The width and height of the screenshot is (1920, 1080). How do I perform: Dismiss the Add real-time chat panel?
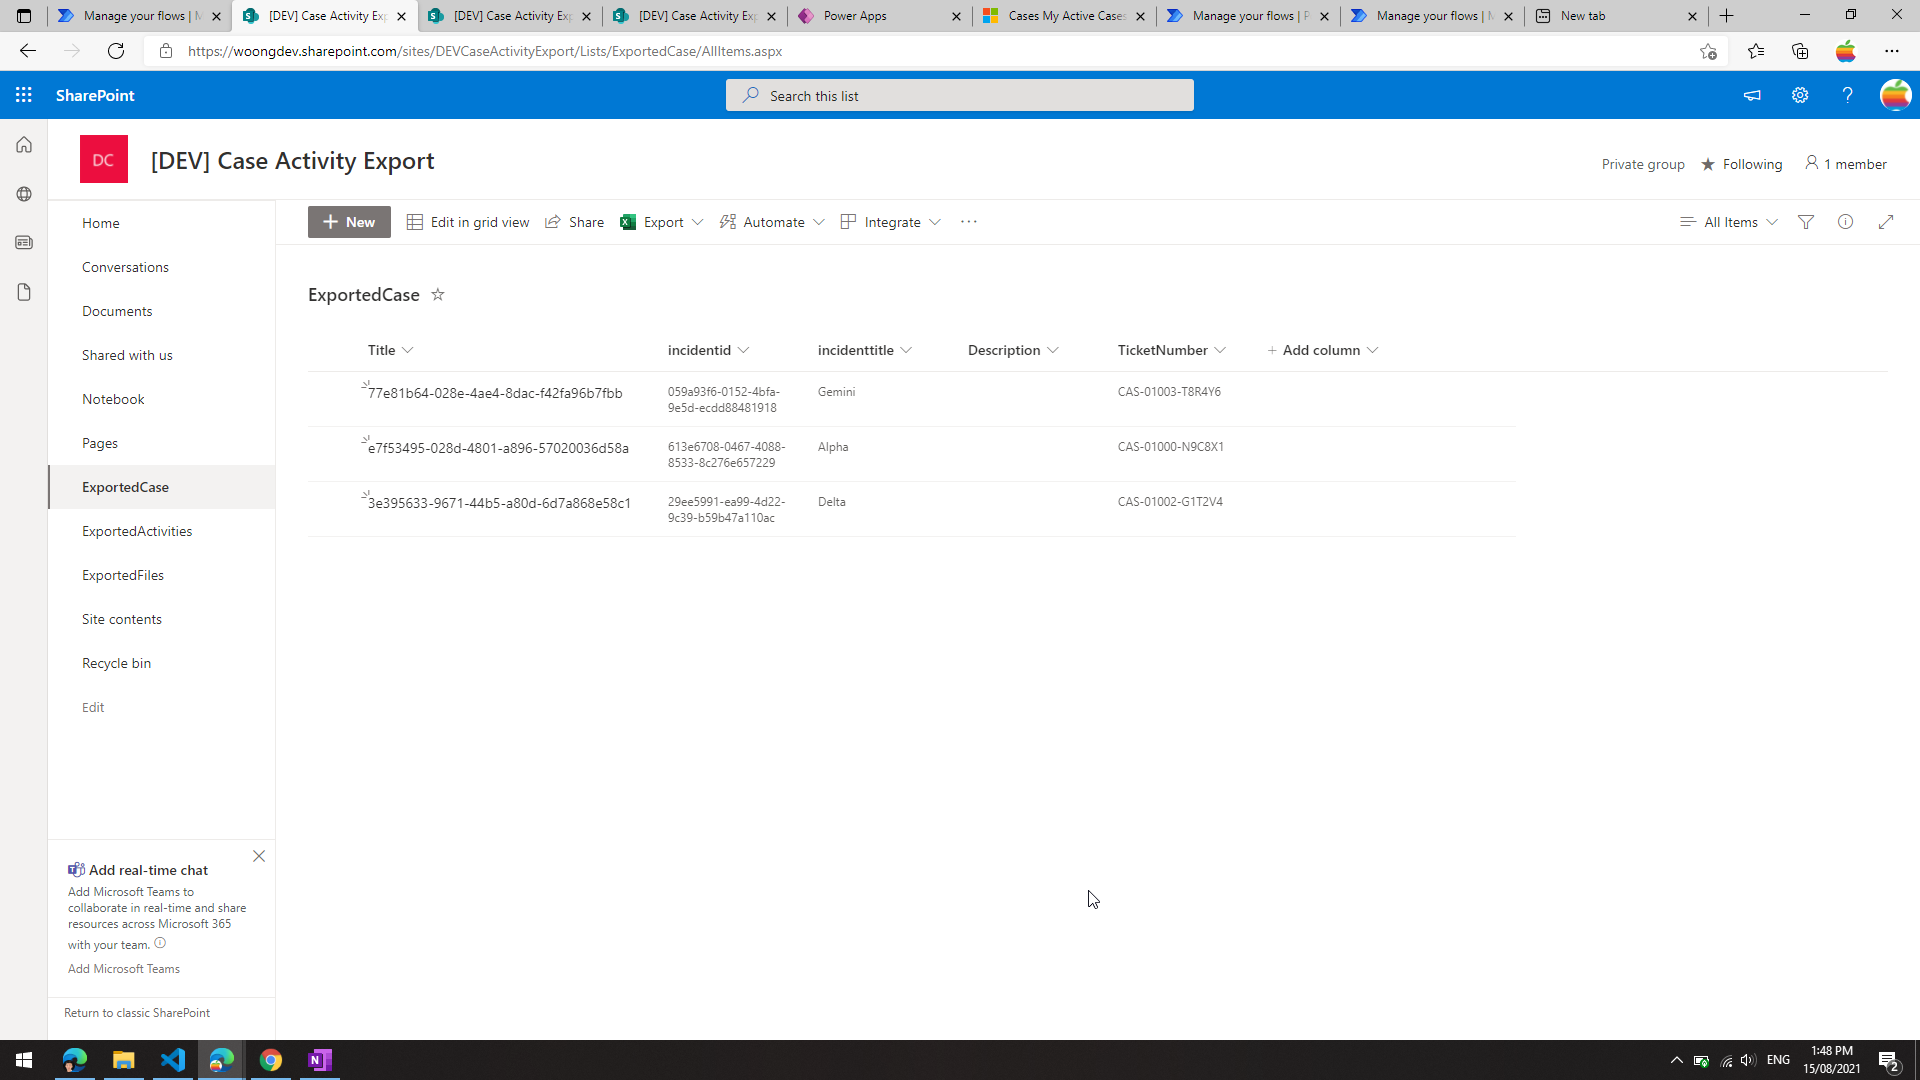pos(259,856)
